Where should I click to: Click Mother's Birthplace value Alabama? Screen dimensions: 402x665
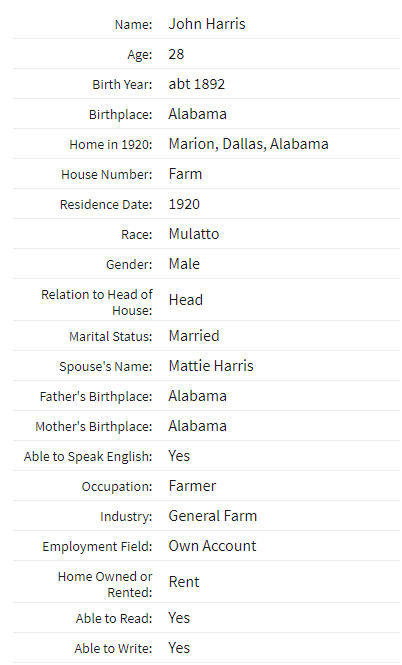pos(198,426)
